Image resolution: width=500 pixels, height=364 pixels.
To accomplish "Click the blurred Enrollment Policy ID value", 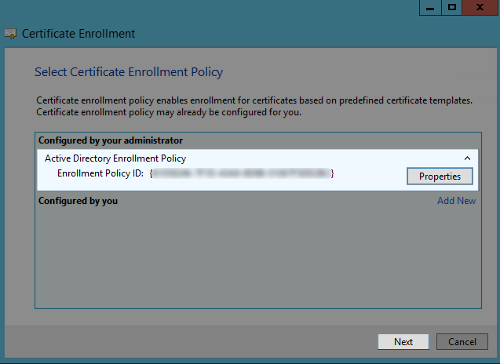I will (x=241, y=173).
